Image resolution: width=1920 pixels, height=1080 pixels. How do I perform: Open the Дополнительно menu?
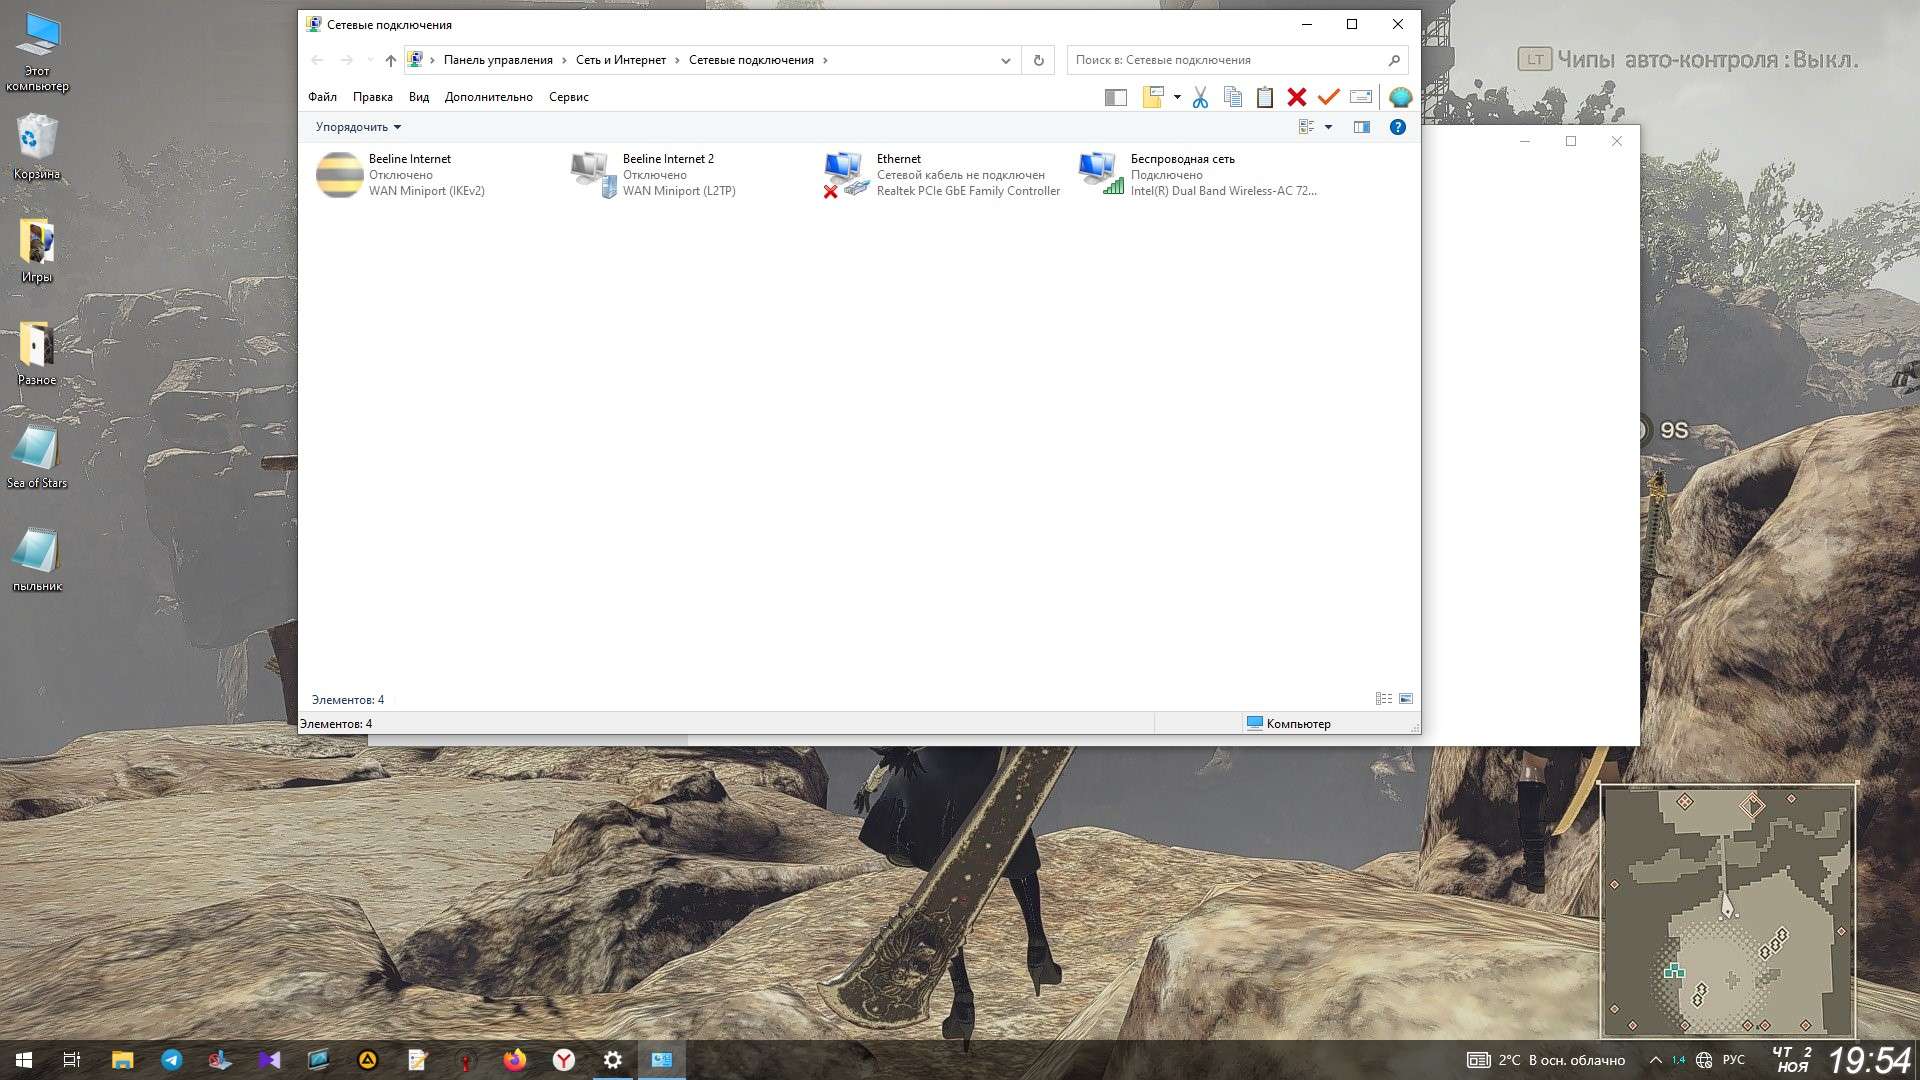[488, 97]
